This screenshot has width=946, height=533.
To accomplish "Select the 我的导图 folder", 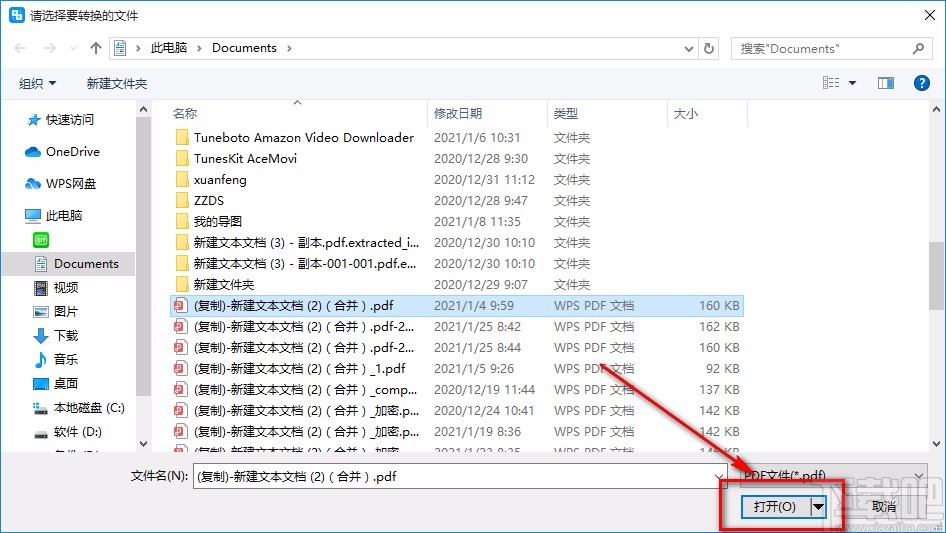I will tap(457, 222).
